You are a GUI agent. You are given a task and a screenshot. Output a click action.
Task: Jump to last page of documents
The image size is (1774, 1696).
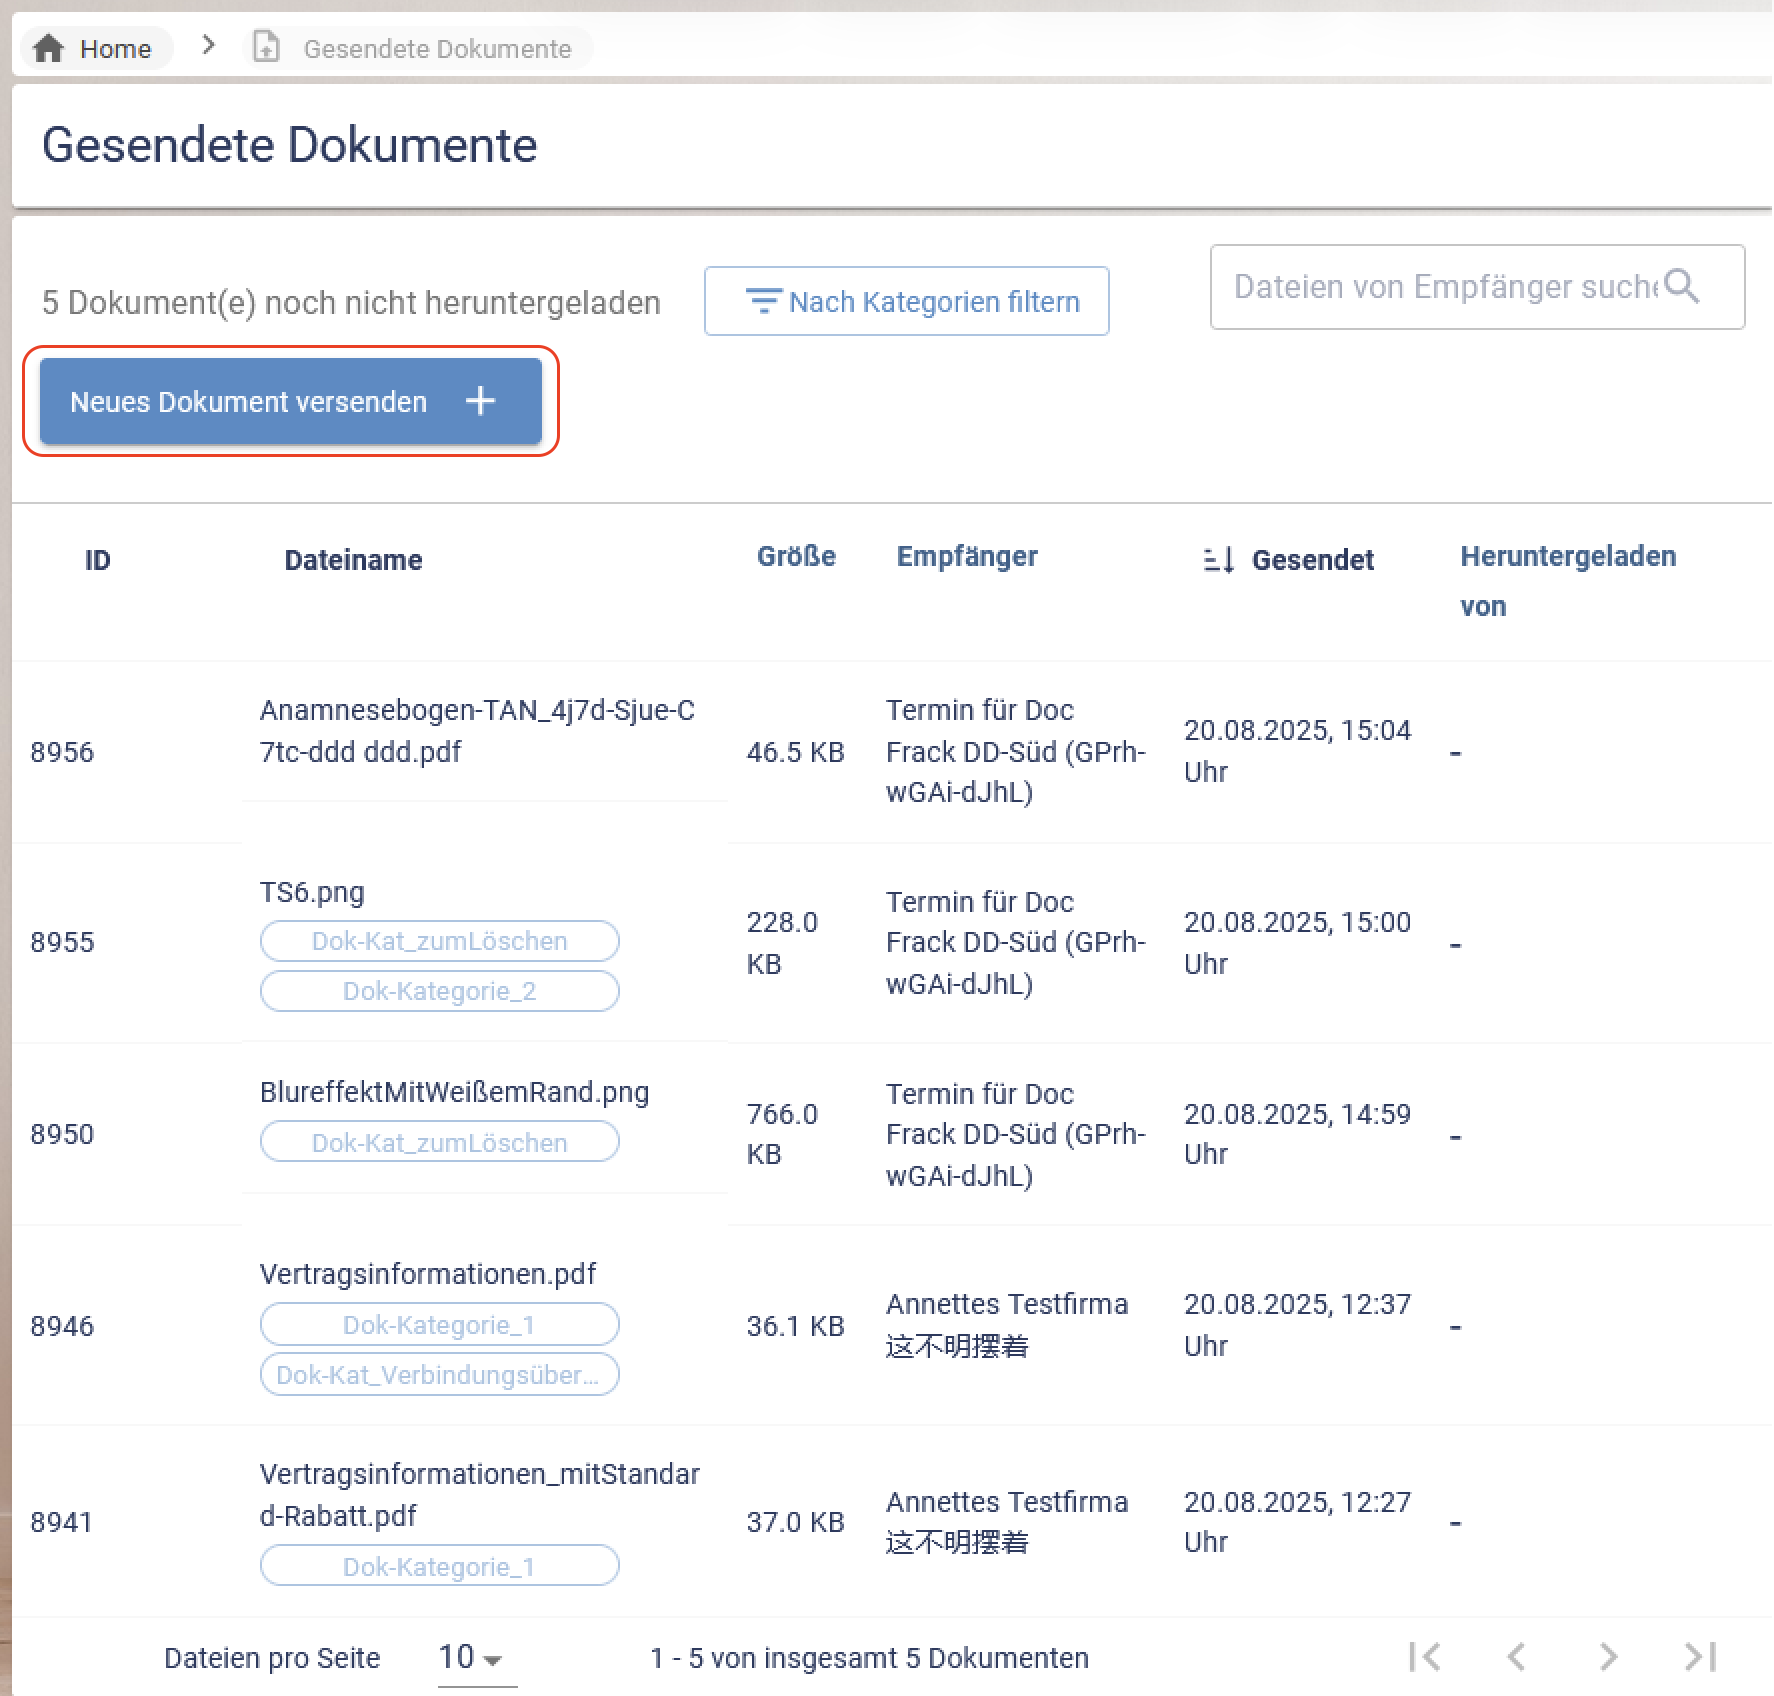coord(1699,1657)
